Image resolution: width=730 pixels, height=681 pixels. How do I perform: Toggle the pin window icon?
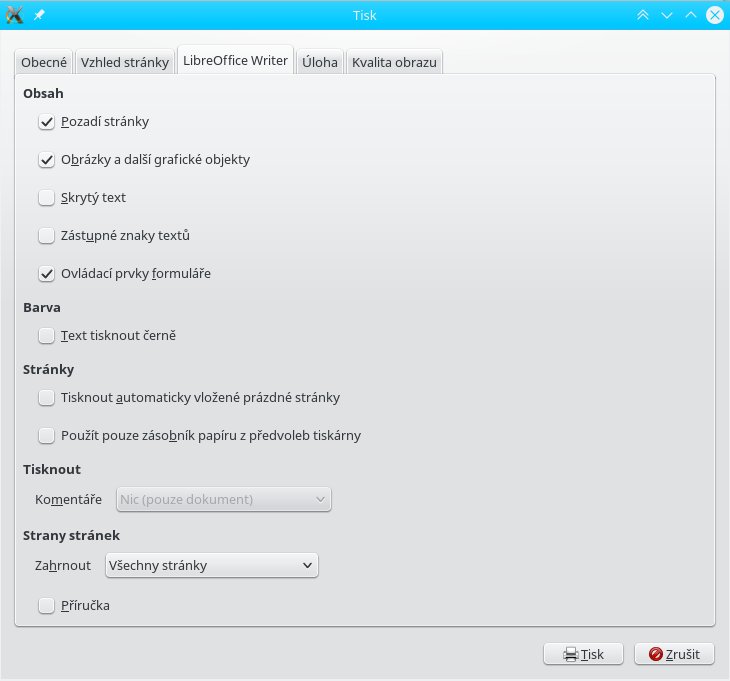(39, 15)
